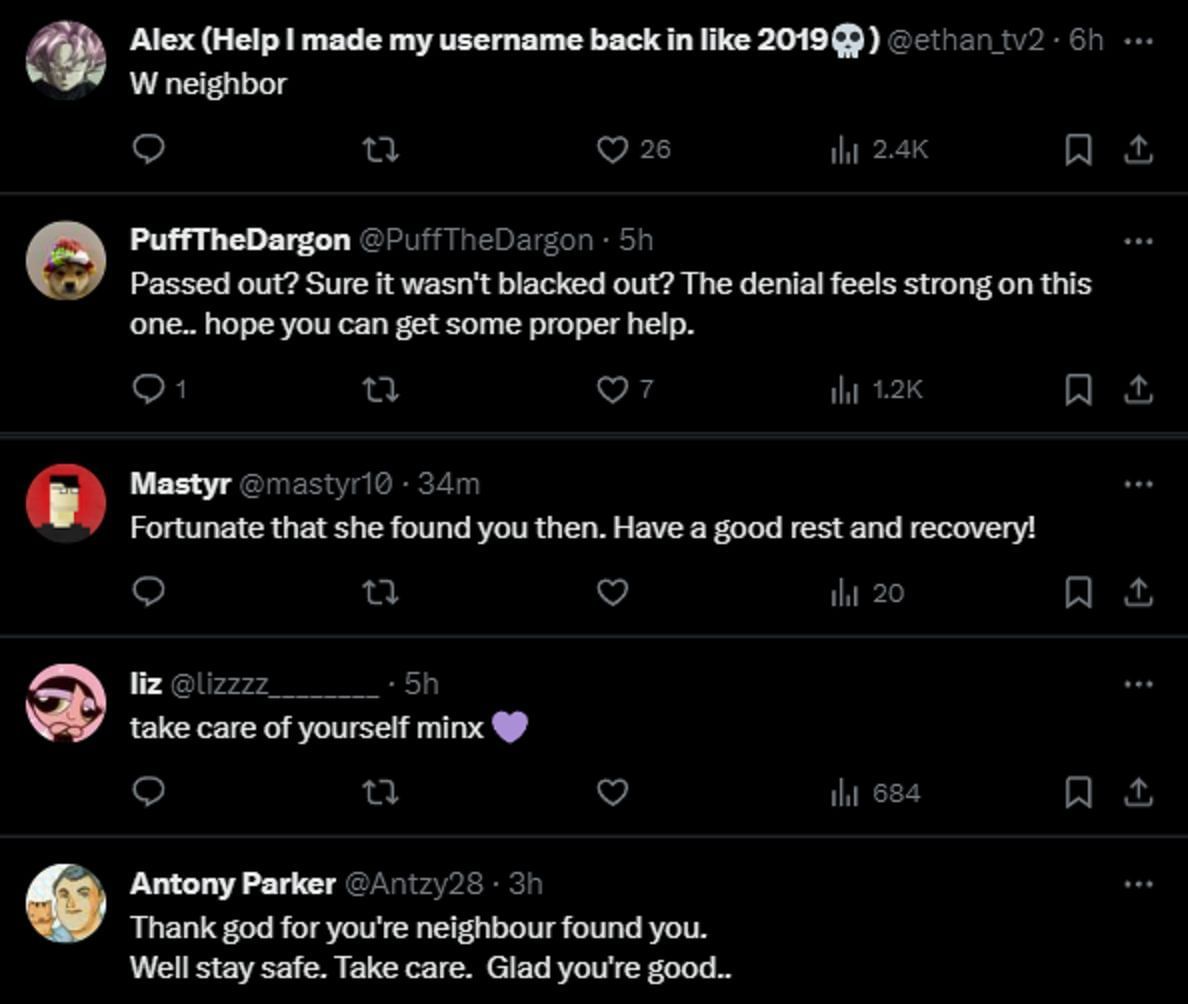Bookmark liz's reply

coord(1078,793)
